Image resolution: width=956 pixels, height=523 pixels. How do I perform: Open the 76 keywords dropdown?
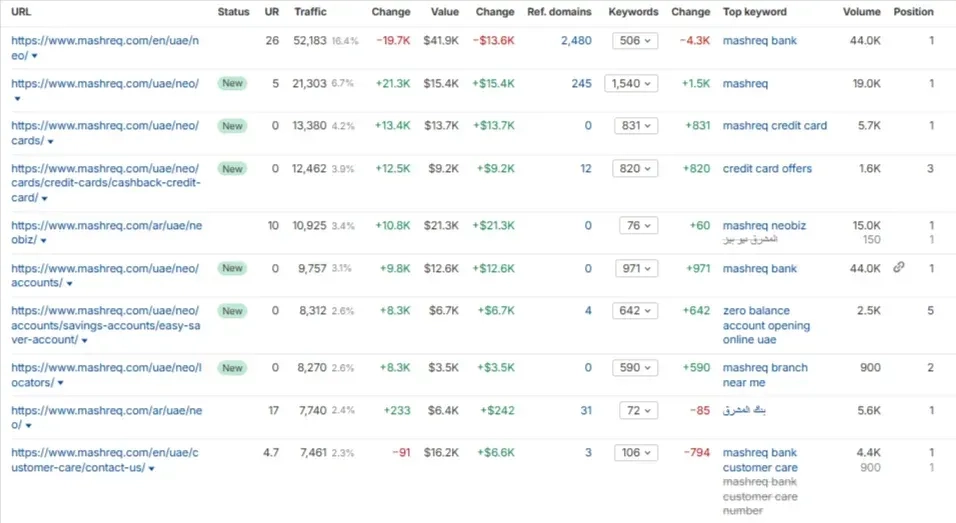coord(638,226)
